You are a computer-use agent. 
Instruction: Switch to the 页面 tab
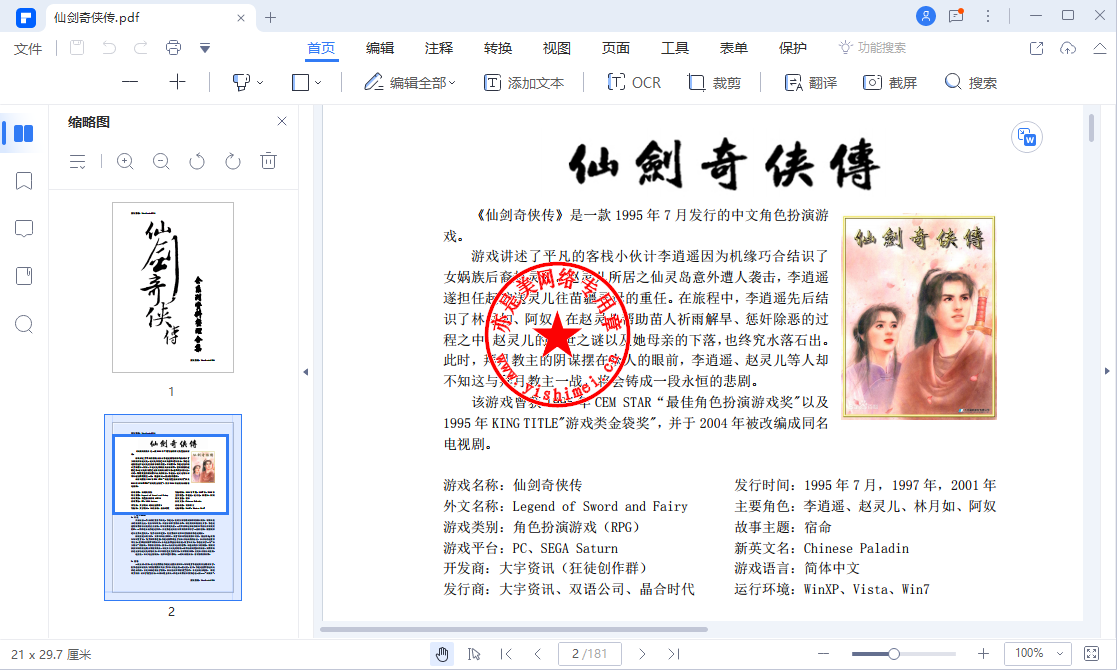[x=615, y=48]
